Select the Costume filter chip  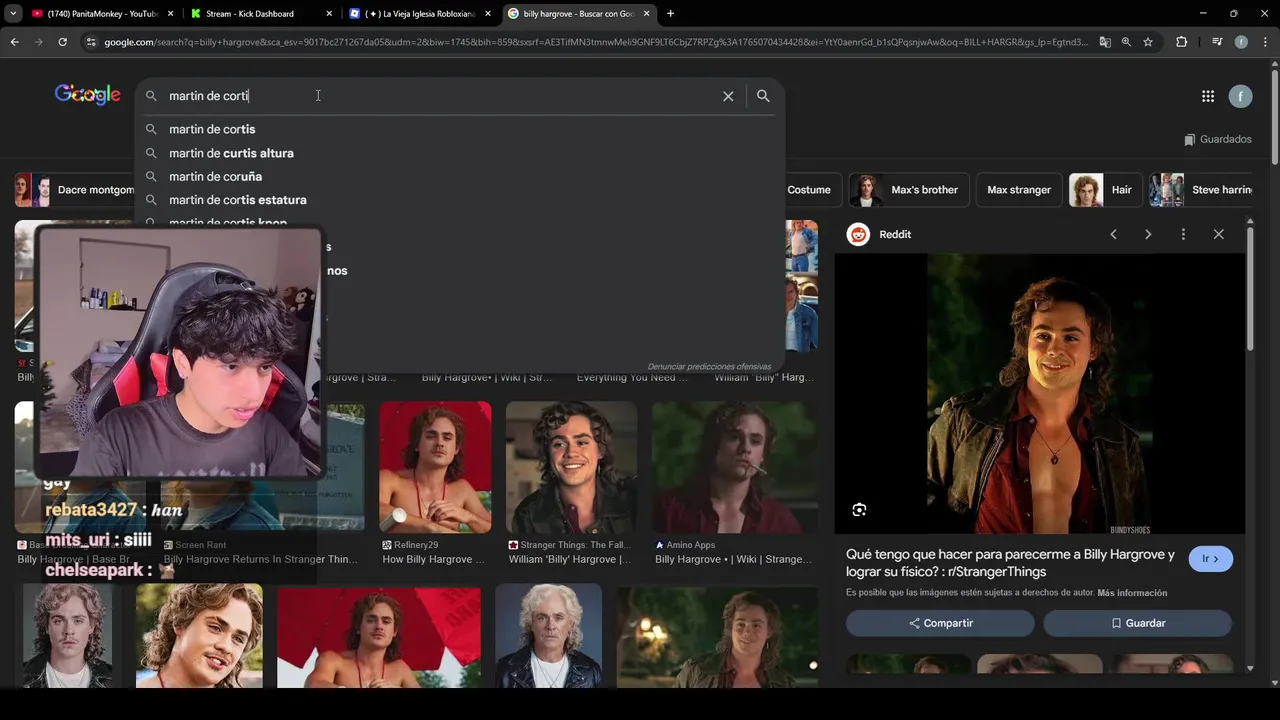809,190
